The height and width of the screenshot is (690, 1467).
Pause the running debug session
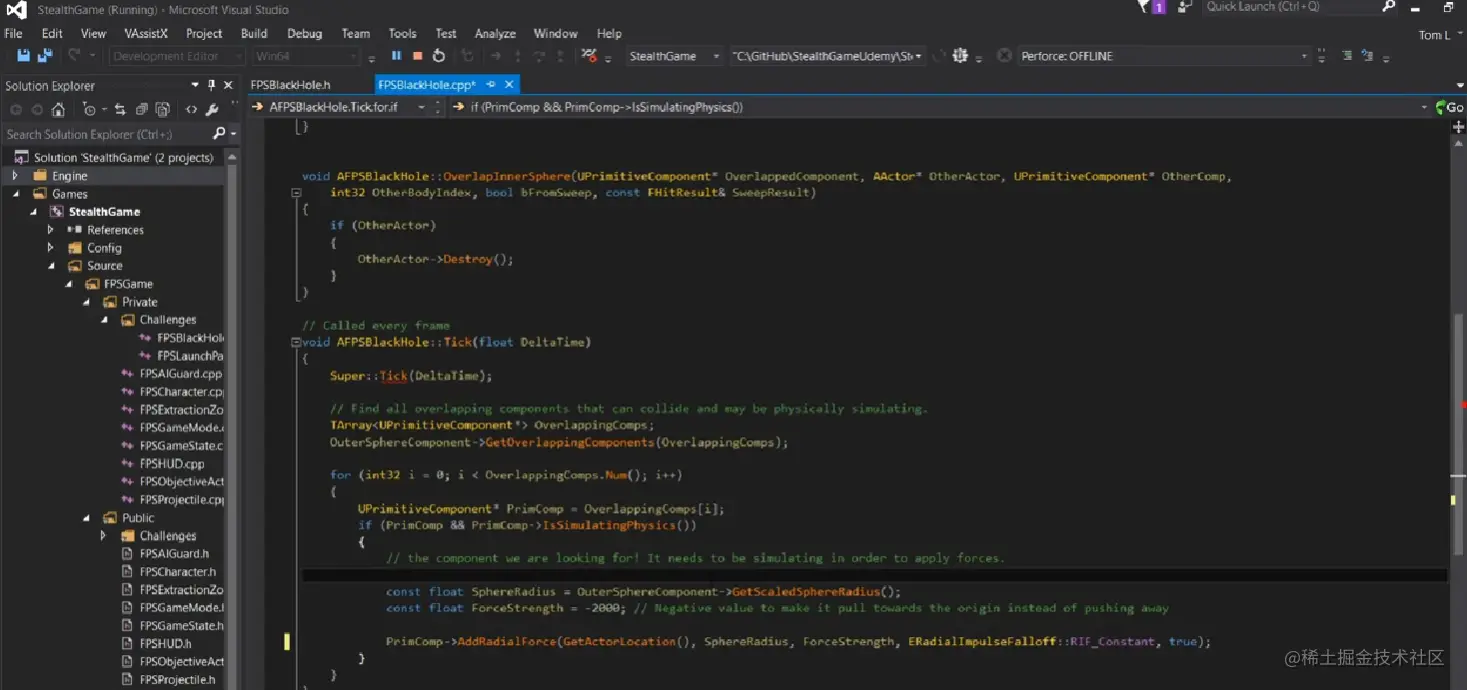[396, 56]
